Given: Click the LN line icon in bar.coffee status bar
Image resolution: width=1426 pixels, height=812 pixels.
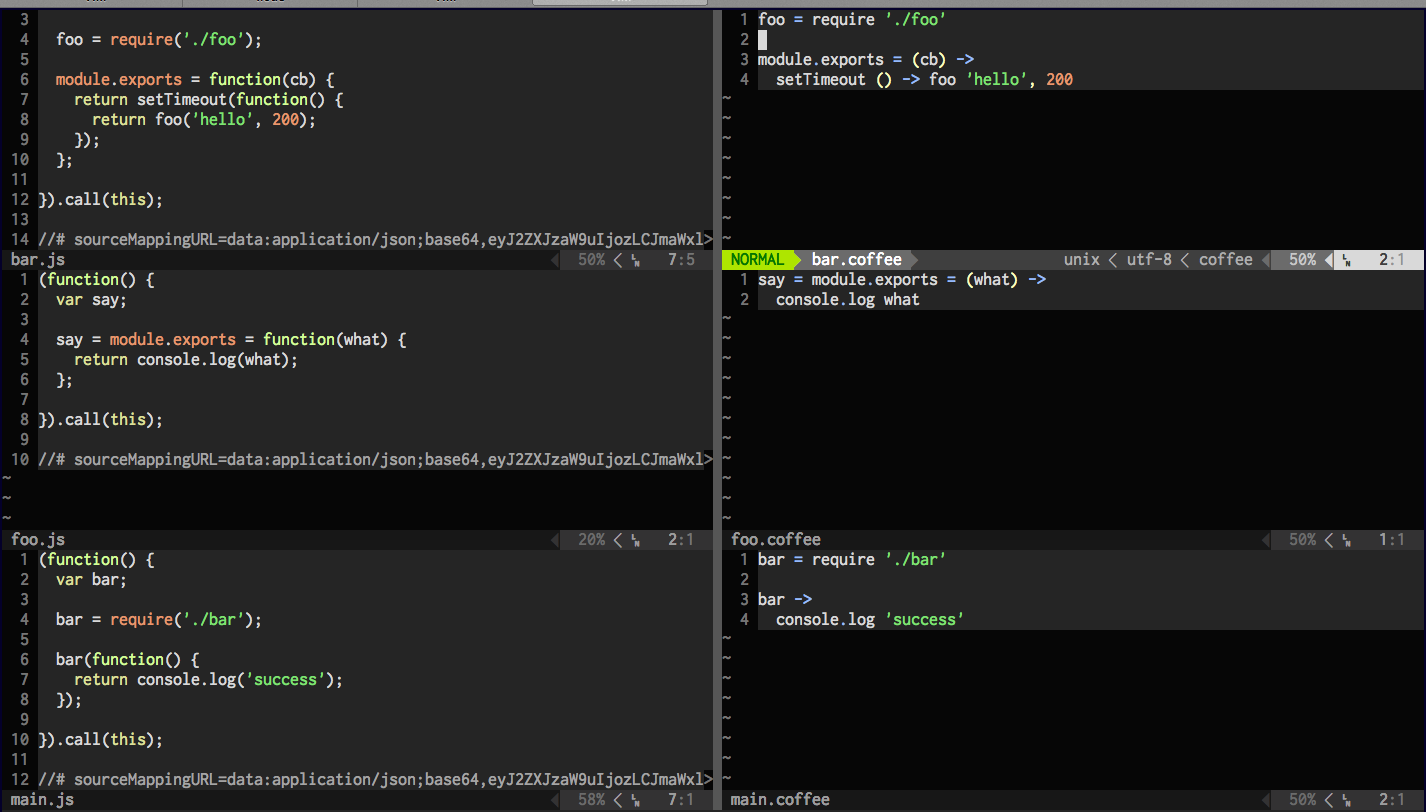Looking at the screenshot, I should coord(1346,260).
